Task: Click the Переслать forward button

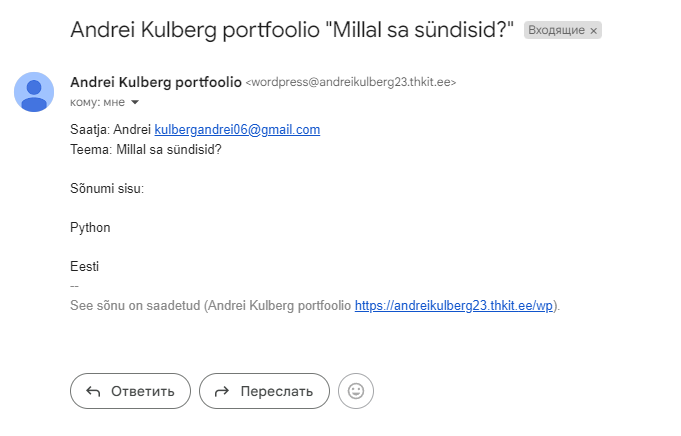Action: (264, 391)
